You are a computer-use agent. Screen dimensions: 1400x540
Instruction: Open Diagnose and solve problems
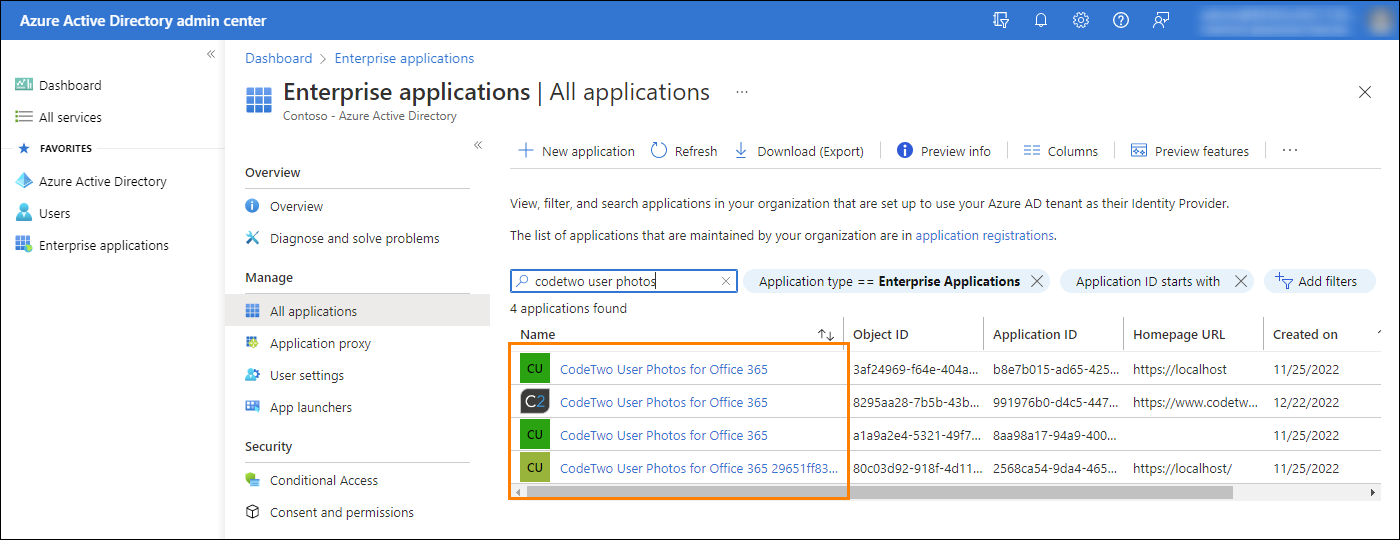click(x=357, y=238)
